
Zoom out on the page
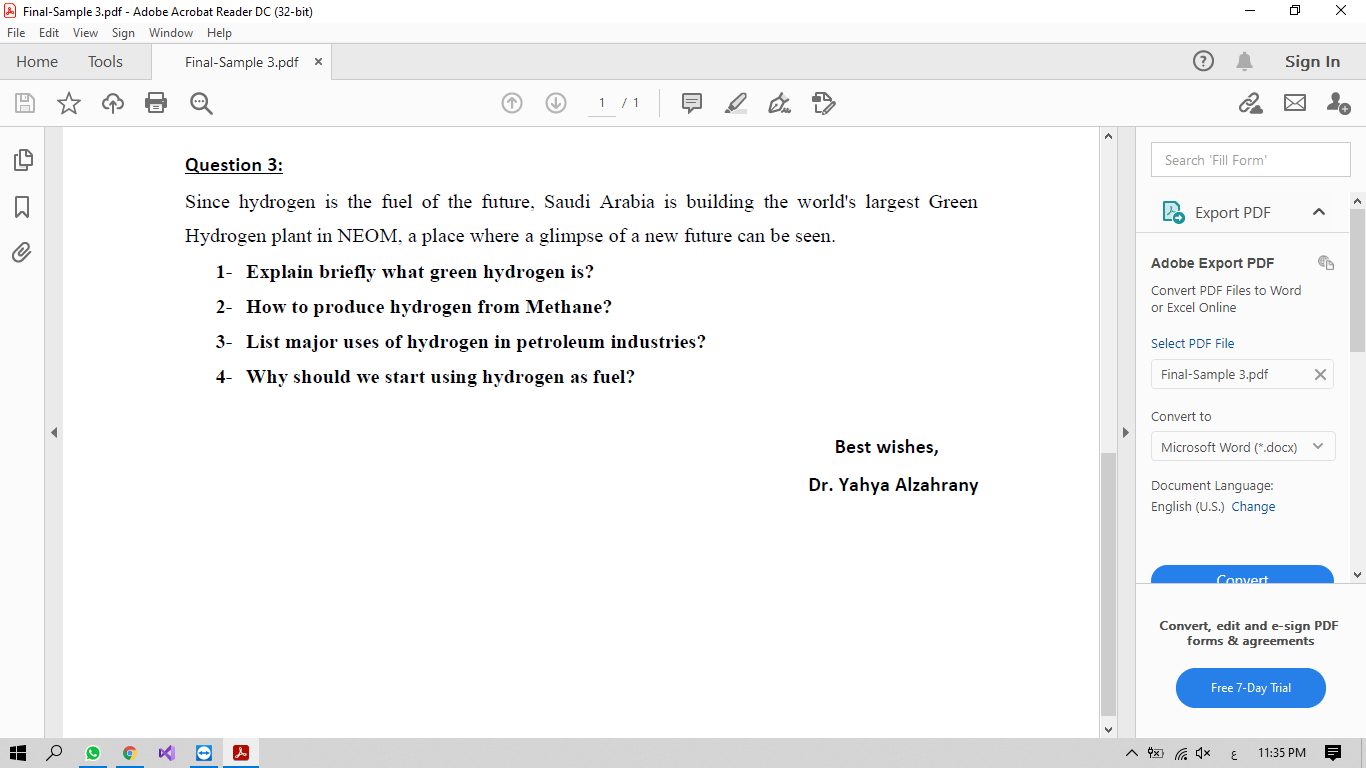pos(201,102)
